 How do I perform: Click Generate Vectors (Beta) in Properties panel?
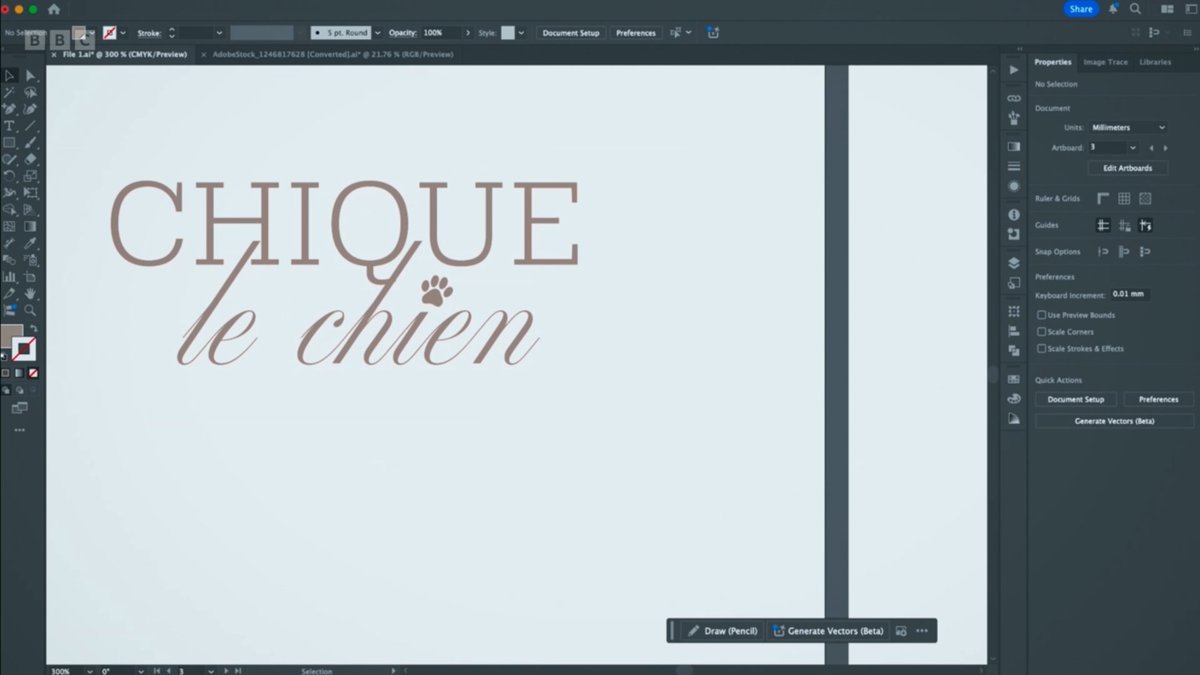pyautogui.click(x=1114, y=421)
